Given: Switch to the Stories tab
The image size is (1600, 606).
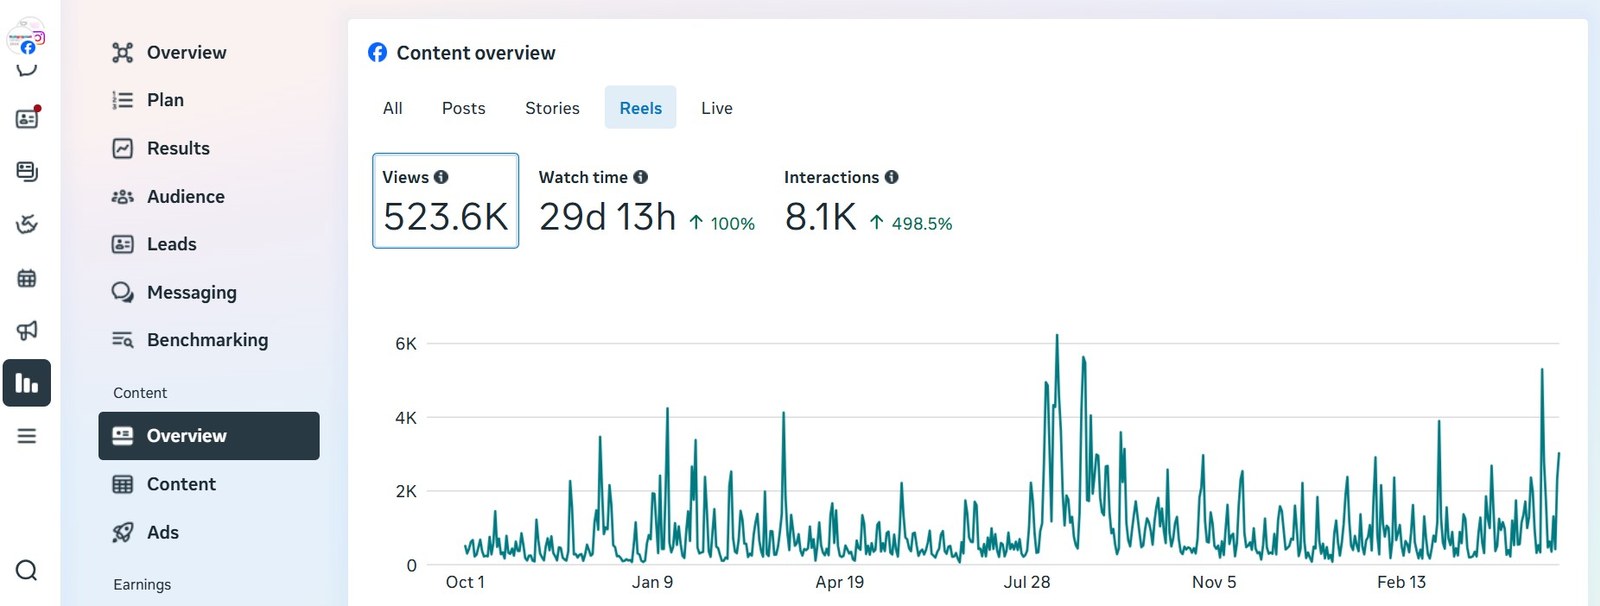Looking at the screenshot, I should click(x=552, y=108).
